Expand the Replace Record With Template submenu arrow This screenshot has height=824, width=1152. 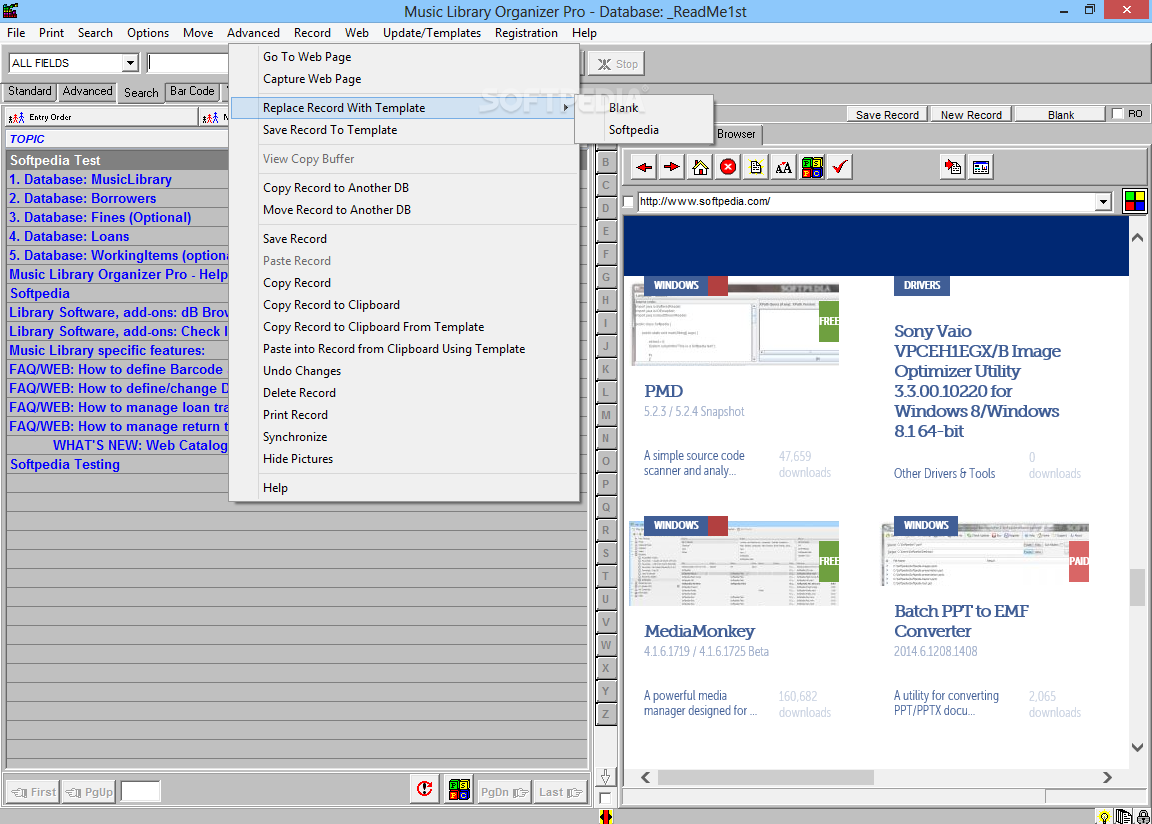point(566,108)
